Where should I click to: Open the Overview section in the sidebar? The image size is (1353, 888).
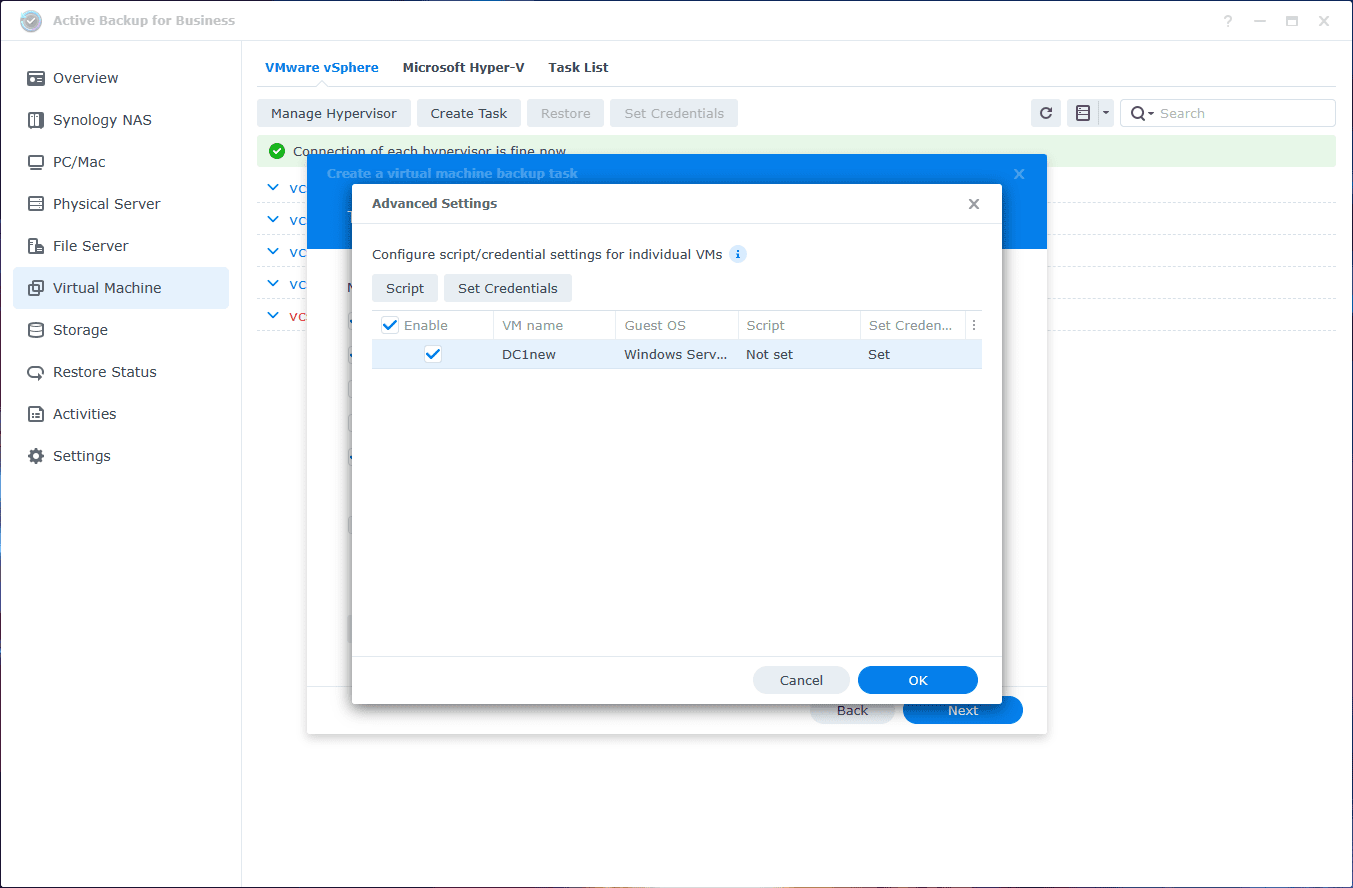(120, 78)
